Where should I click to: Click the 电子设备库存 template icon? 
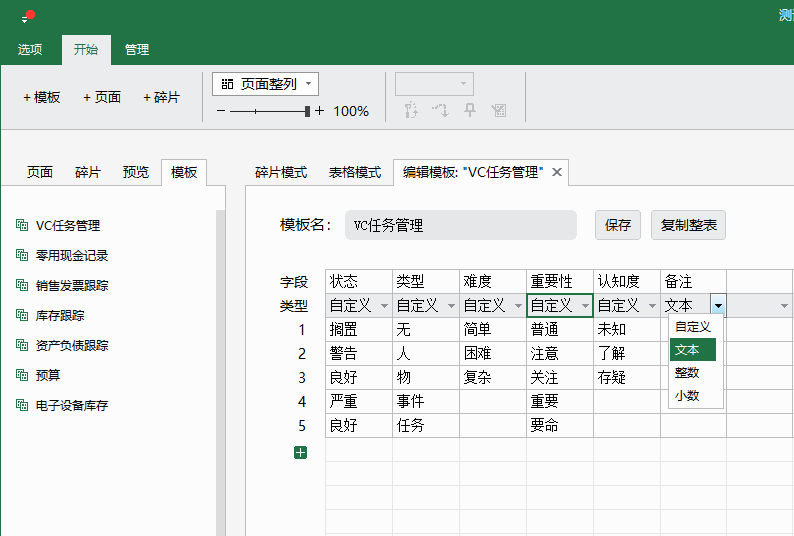(22, 405)
